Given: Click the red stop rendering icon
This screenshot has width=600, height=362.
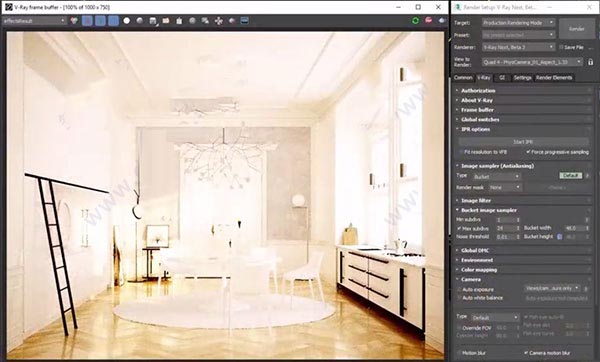Looking at the screenshot, I should click(x=429, y=20).
